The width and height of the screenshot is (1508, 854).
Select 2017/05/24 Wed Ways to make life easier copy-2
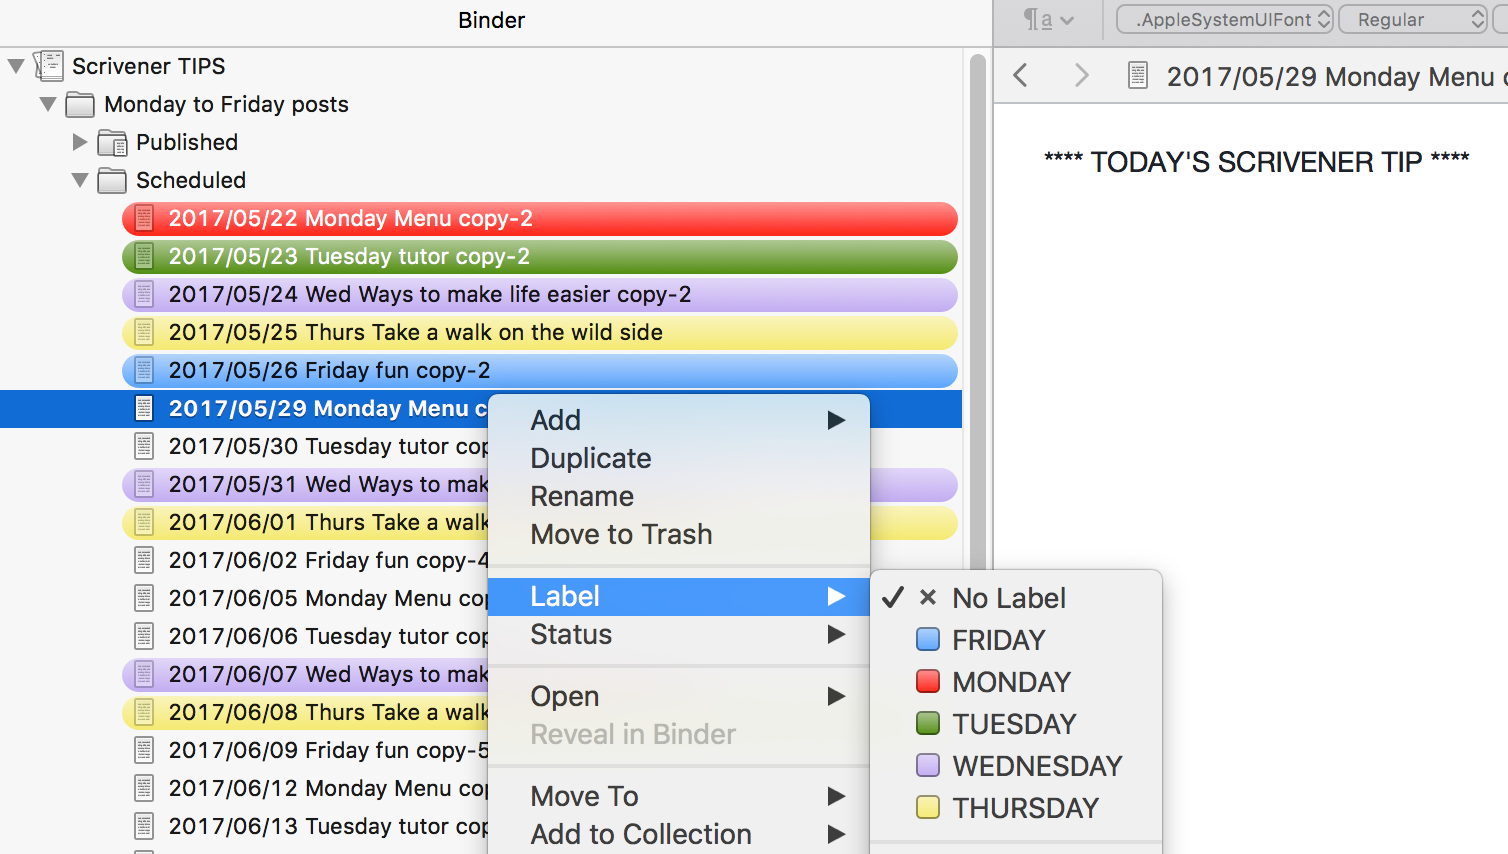(540, 294)
